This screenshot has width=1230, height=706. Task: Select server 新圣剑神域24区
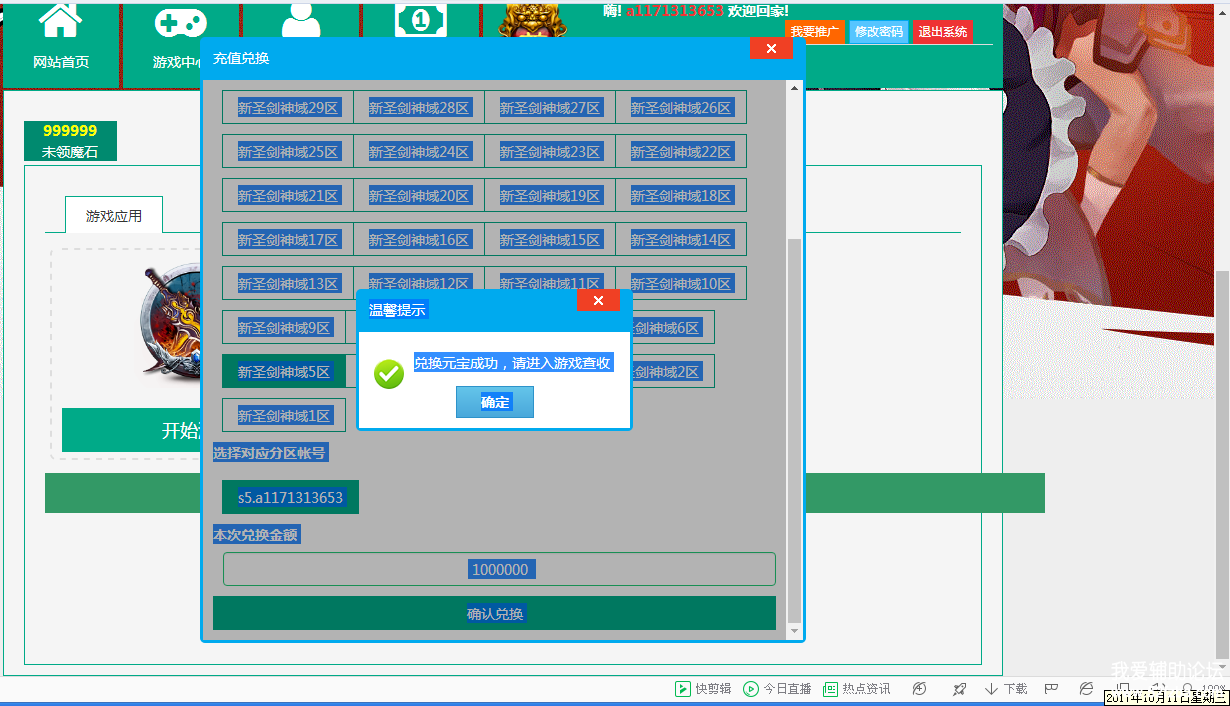[x=419, y=152]
